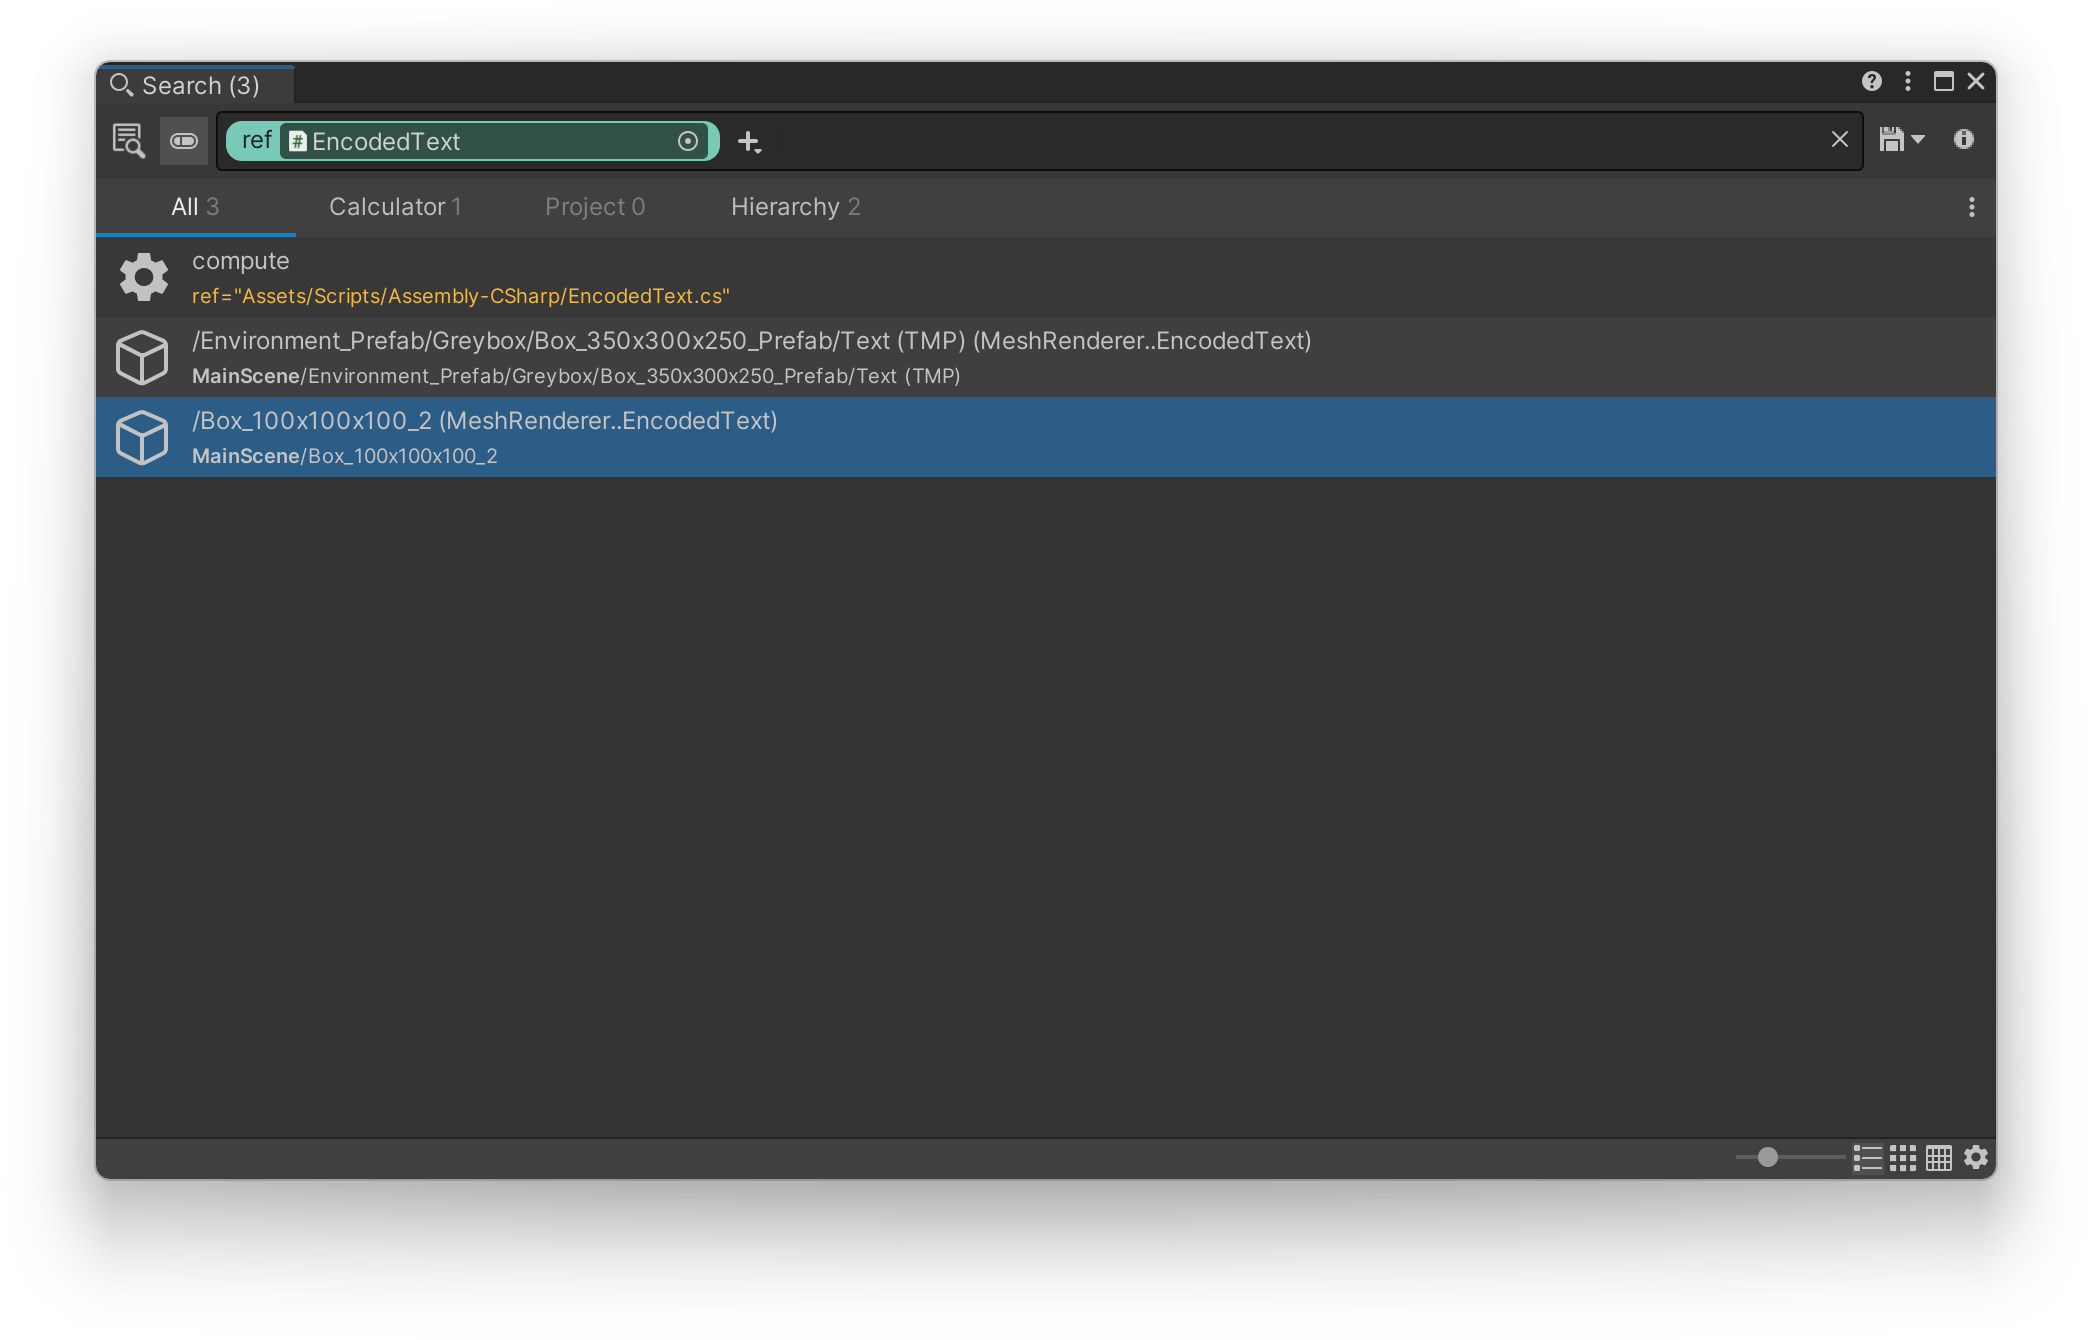Toggle the query block mode button
The image size is (2092, 1340).
coord(184,141)
